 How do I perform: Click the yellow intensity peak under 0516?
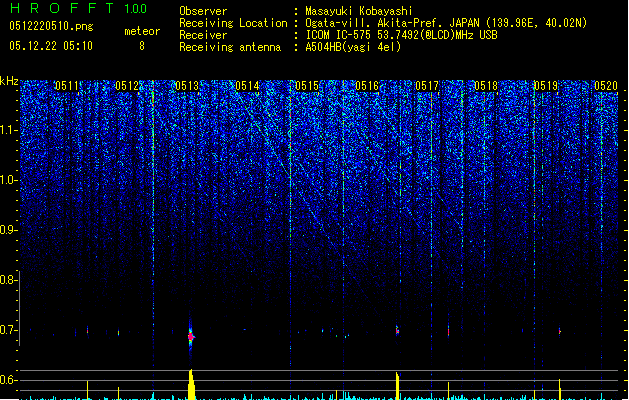tap(398, 386)
